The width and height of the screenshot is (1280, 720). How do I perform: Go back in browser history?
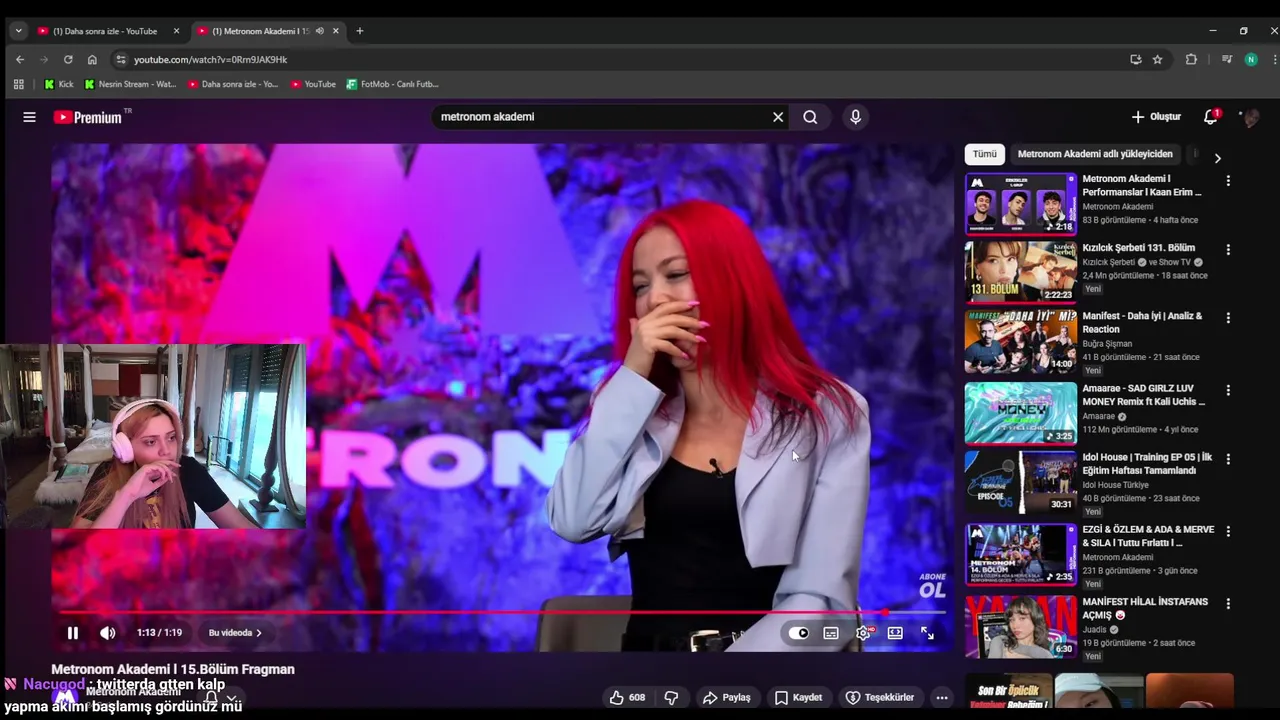pyautogui.click(x=20, y=59)
